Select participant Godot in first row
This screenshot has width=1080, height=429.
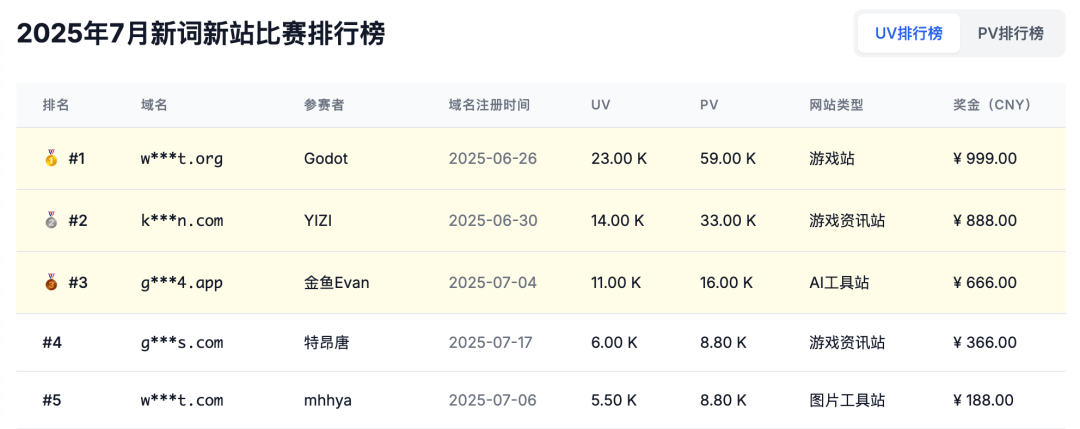click(x=326, y=158)
